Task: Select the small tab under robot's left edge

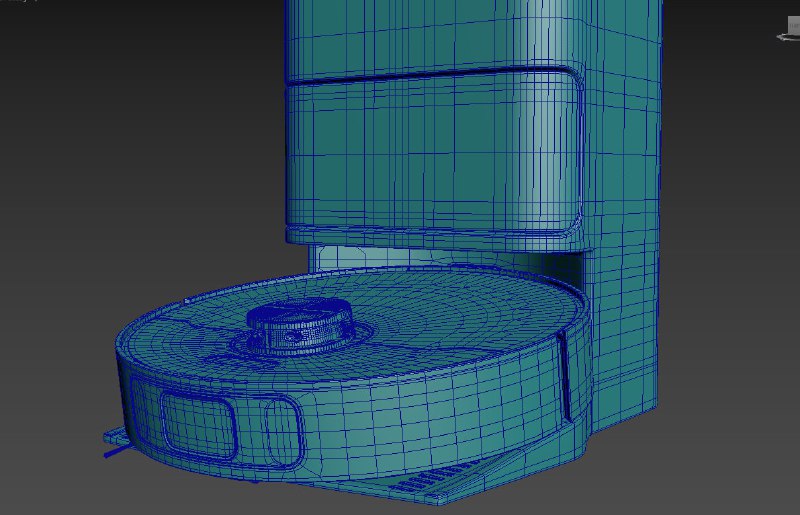Action: pos(115,436)
